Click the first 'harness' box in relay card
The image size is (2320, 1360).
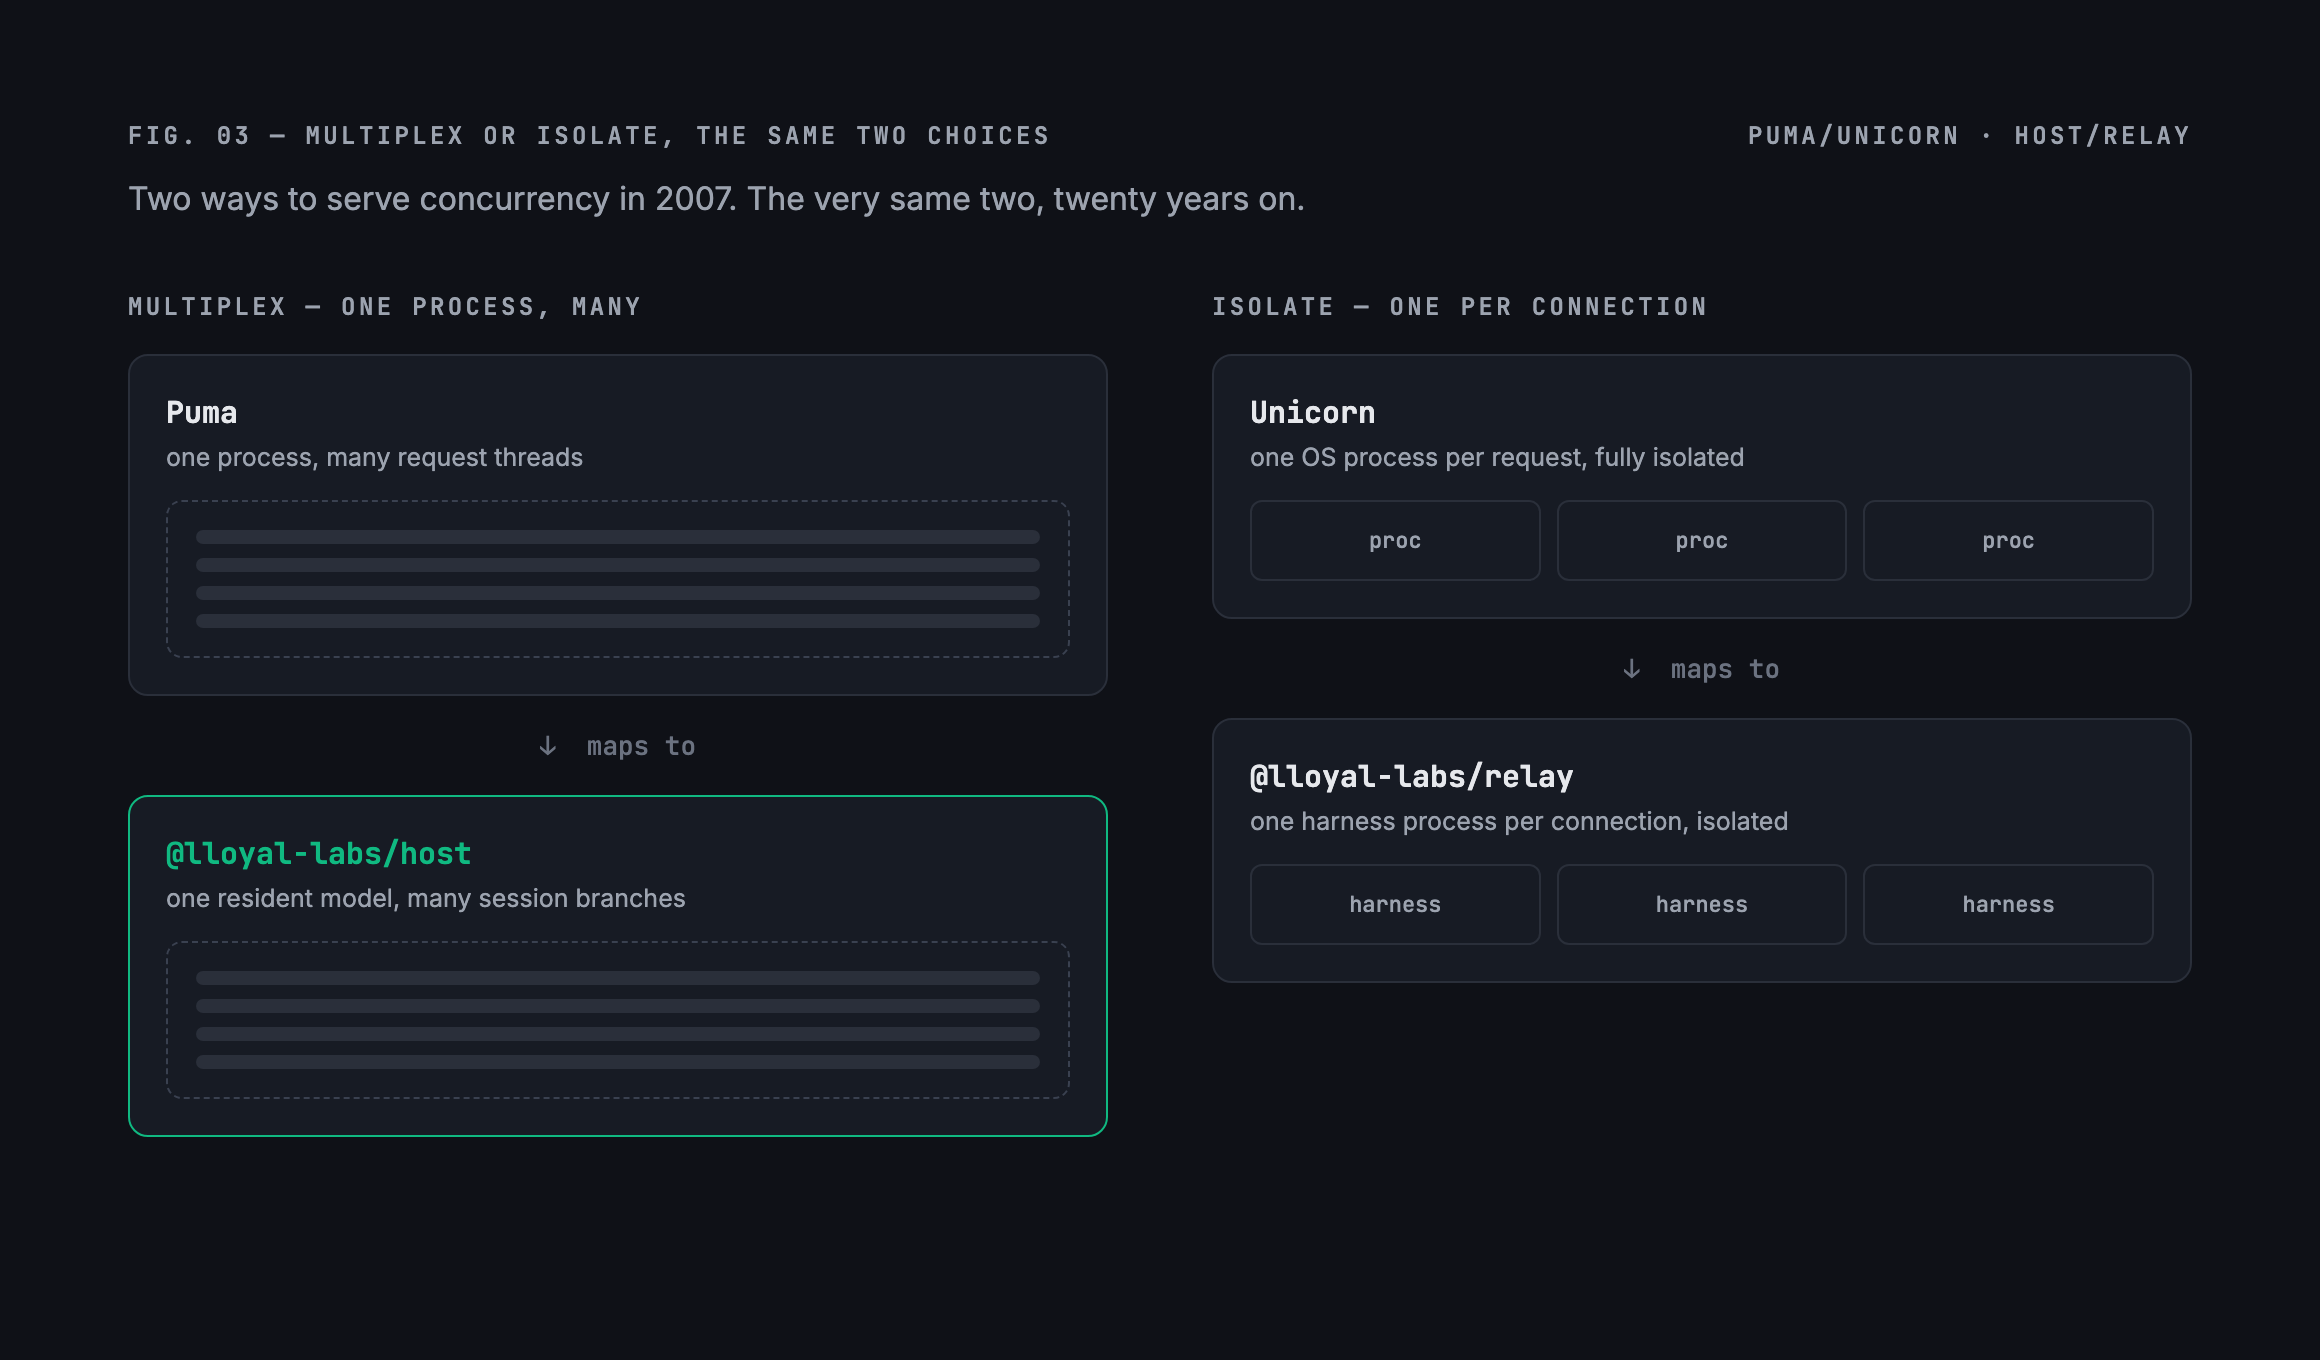pyautogui.click(x=1395, y=905)
